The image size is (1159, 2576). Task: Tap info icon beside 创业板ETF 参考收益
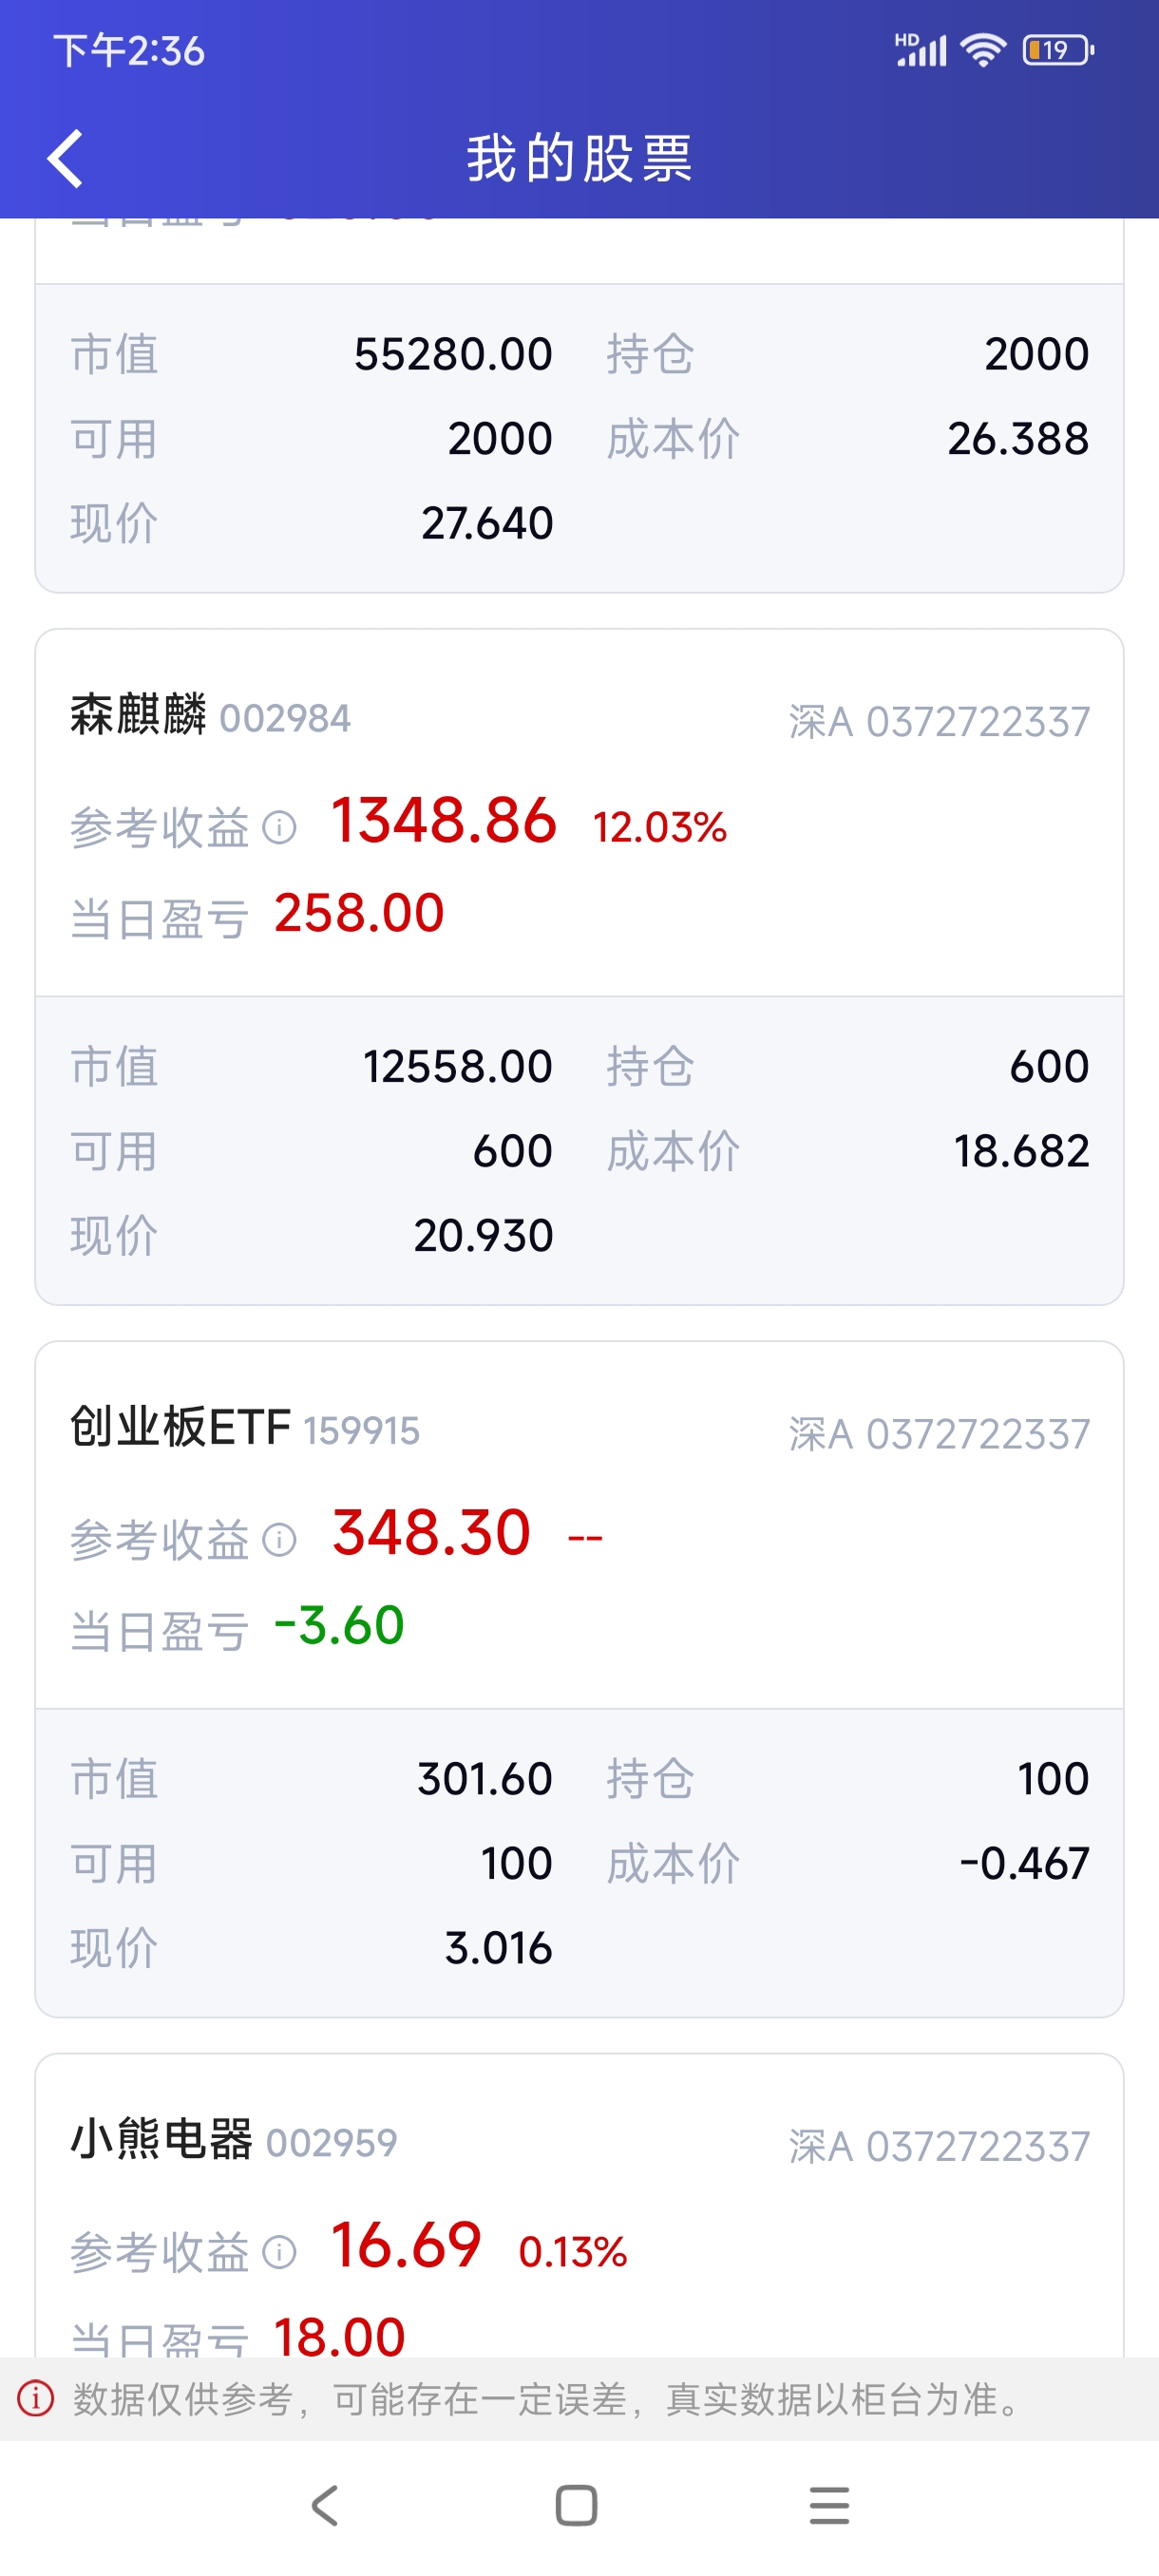pyautogui.click(x=279, y=1540)
